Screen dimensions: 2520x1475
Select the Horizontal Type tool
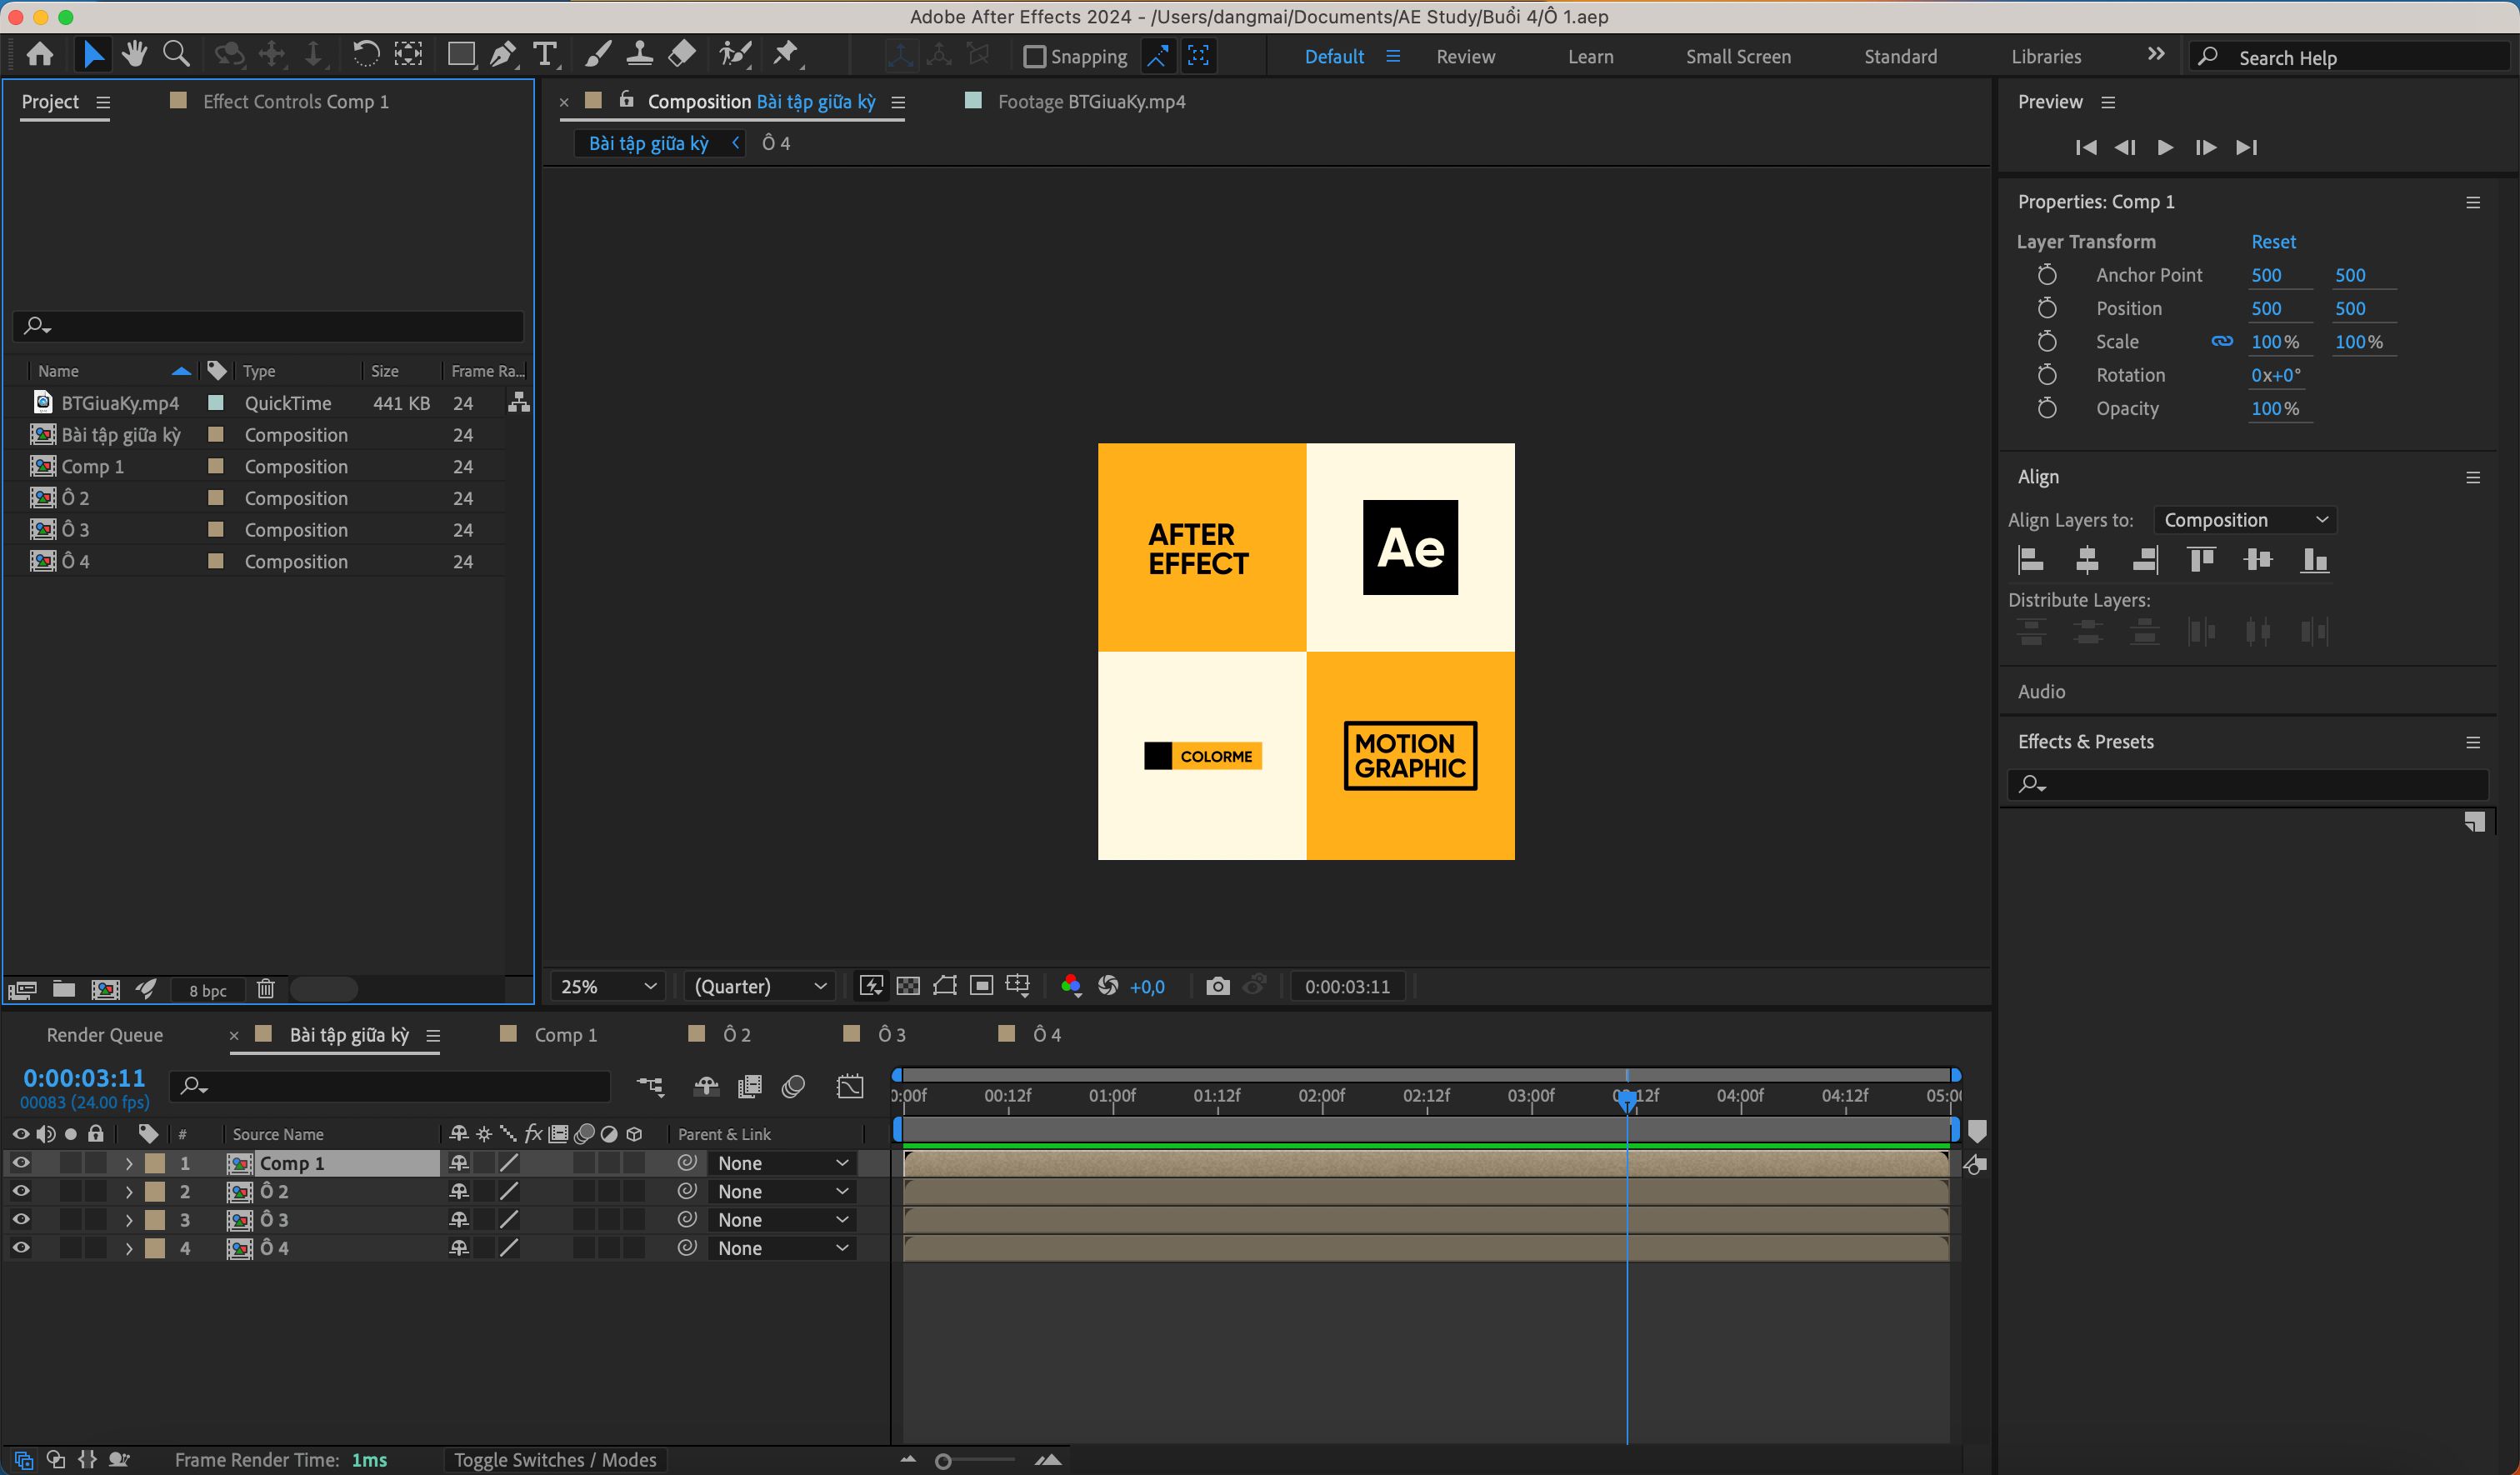click(x=545, y=54)
